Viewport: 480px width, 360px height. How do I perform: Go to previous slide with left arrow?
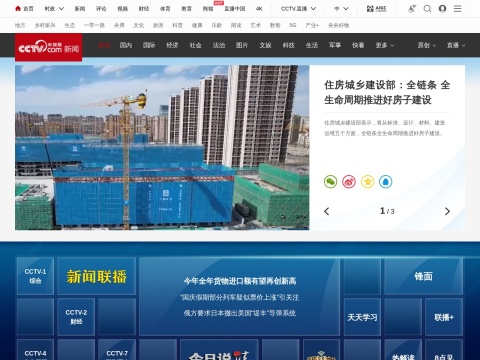327,211
